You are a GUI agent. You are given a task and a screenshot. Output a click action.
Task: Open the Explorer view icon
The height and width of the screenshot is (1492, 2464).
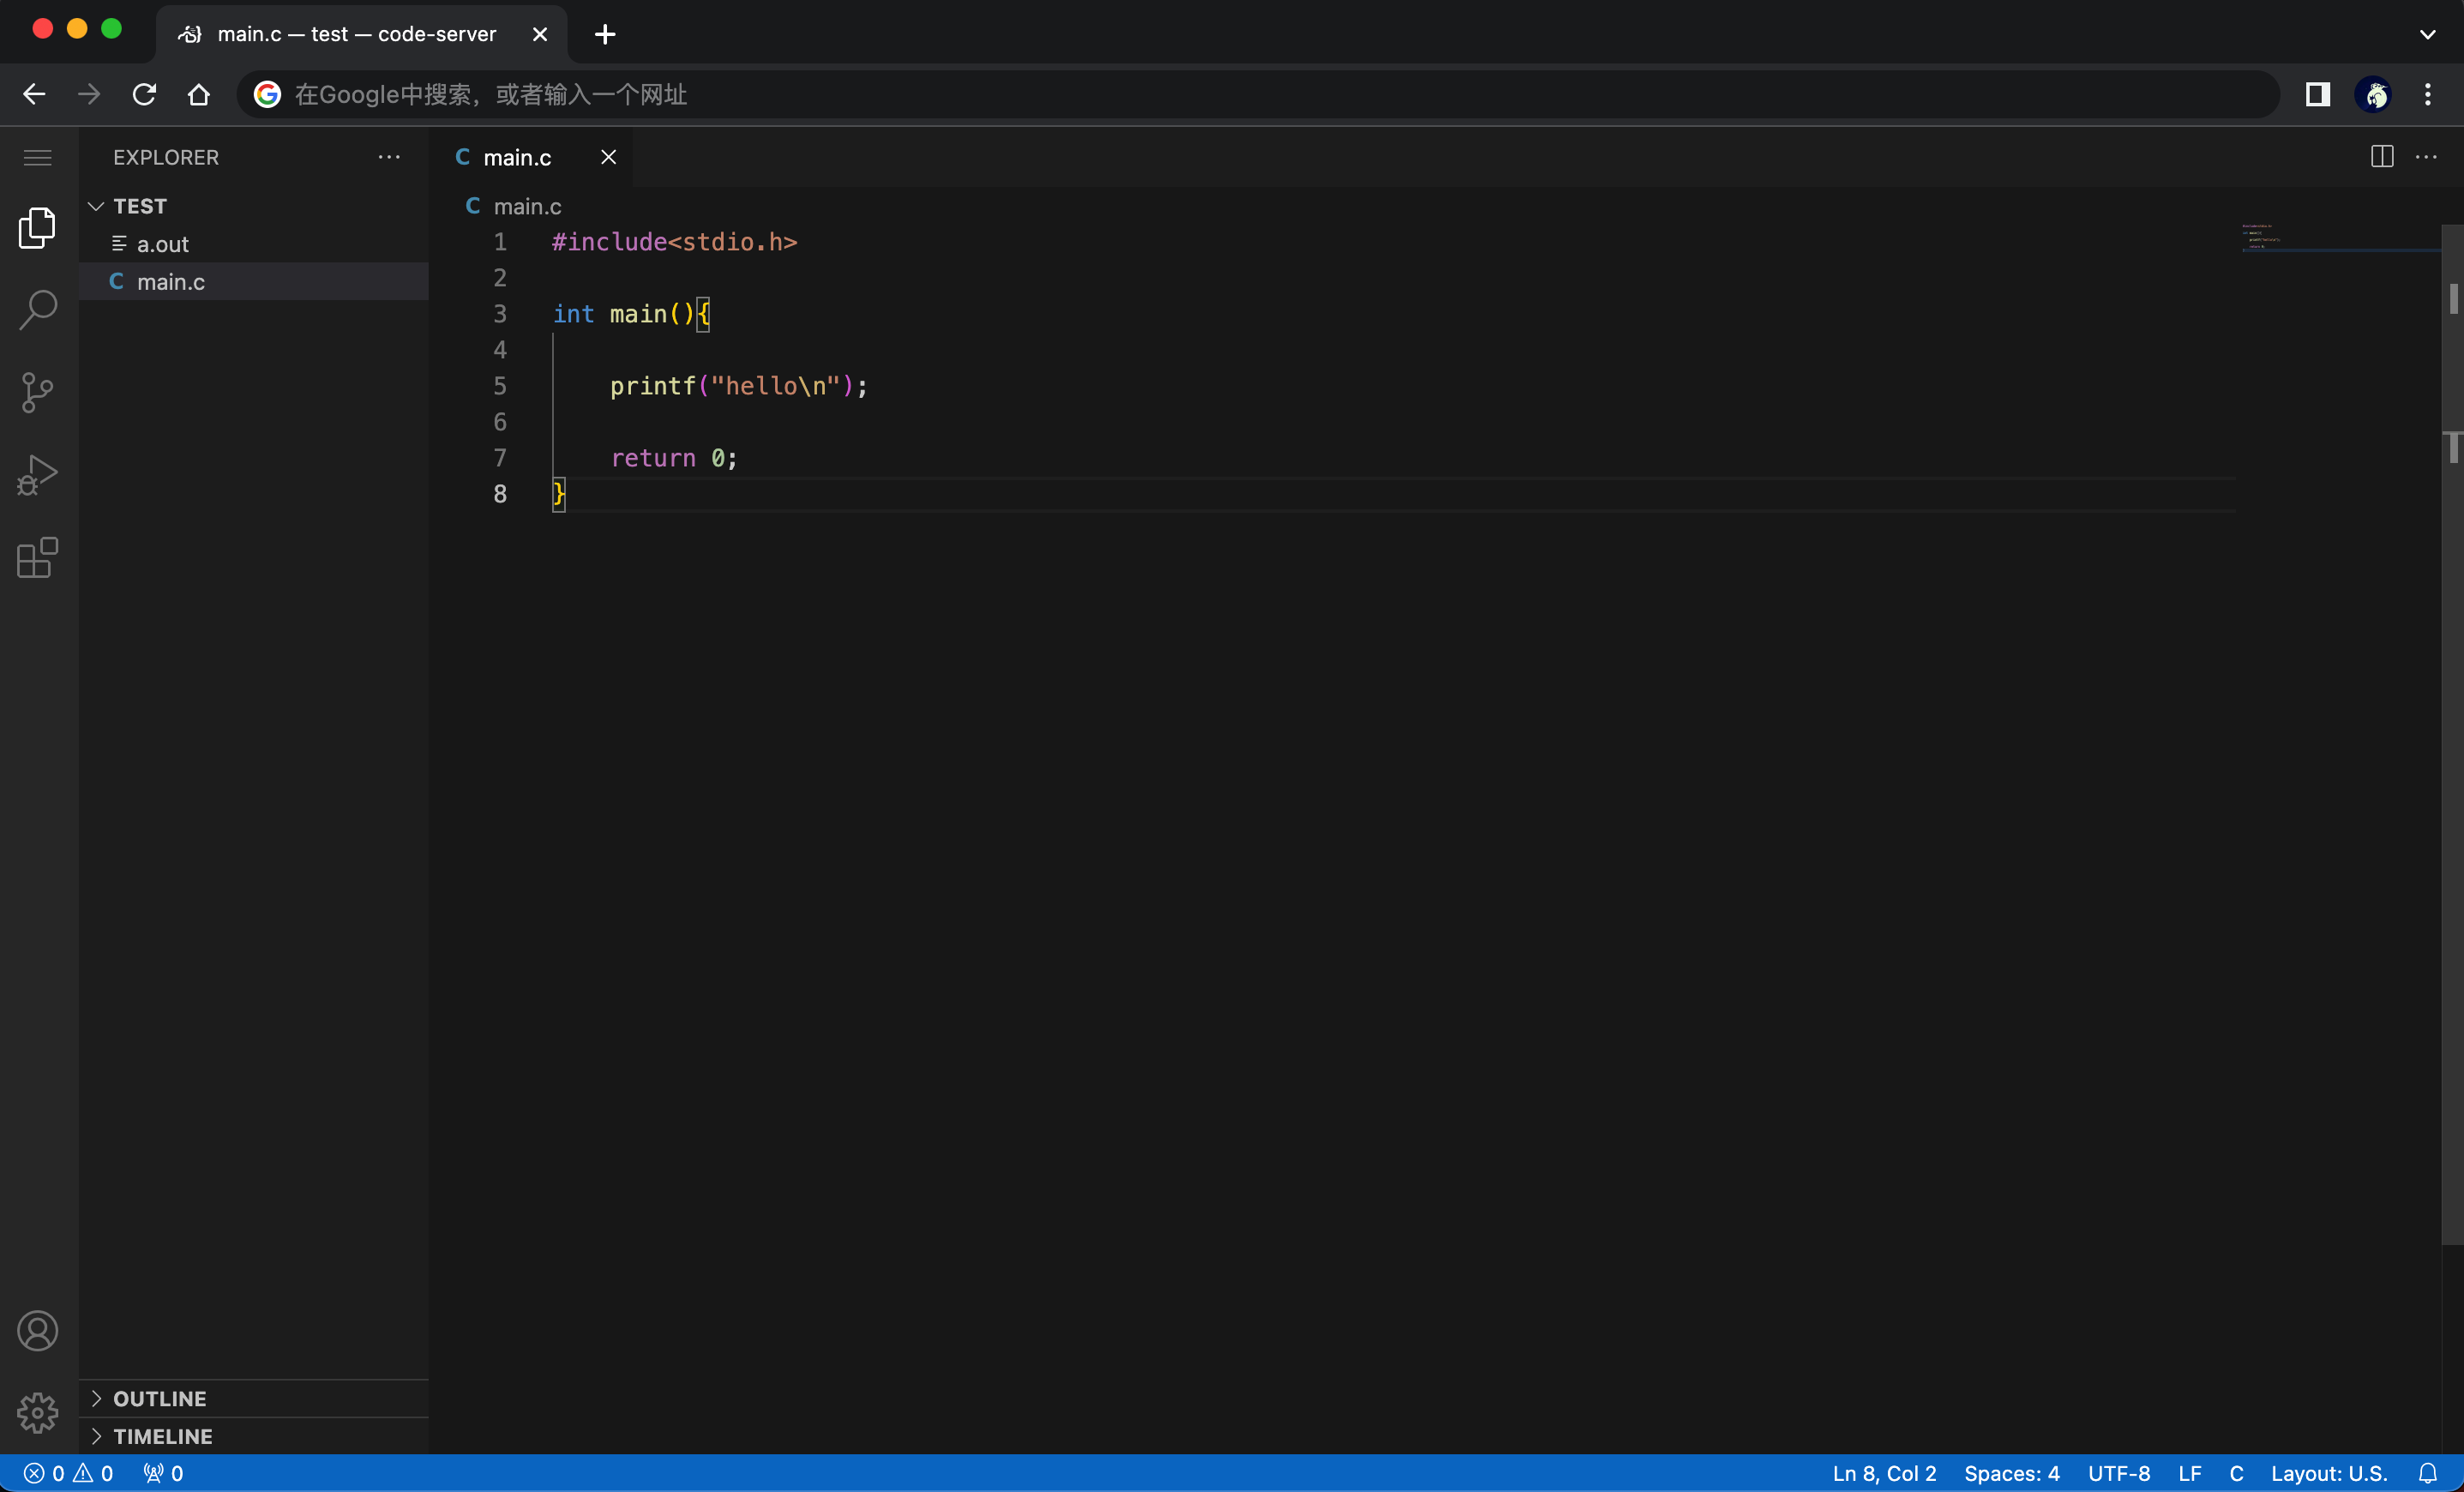pyautogui.click(x=38, y=228)
